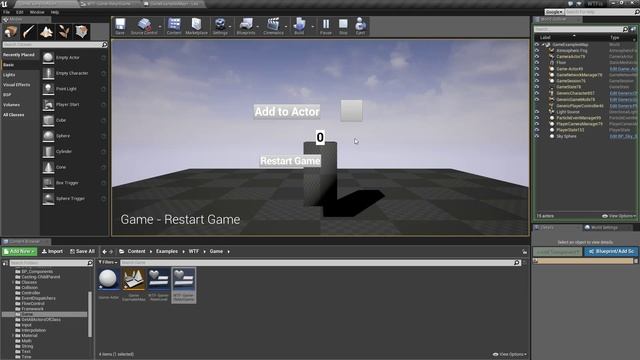Click Save All in Content Browser
Image resolution: width=640 pixels, height=360 pixels.
tap(82, 251)
